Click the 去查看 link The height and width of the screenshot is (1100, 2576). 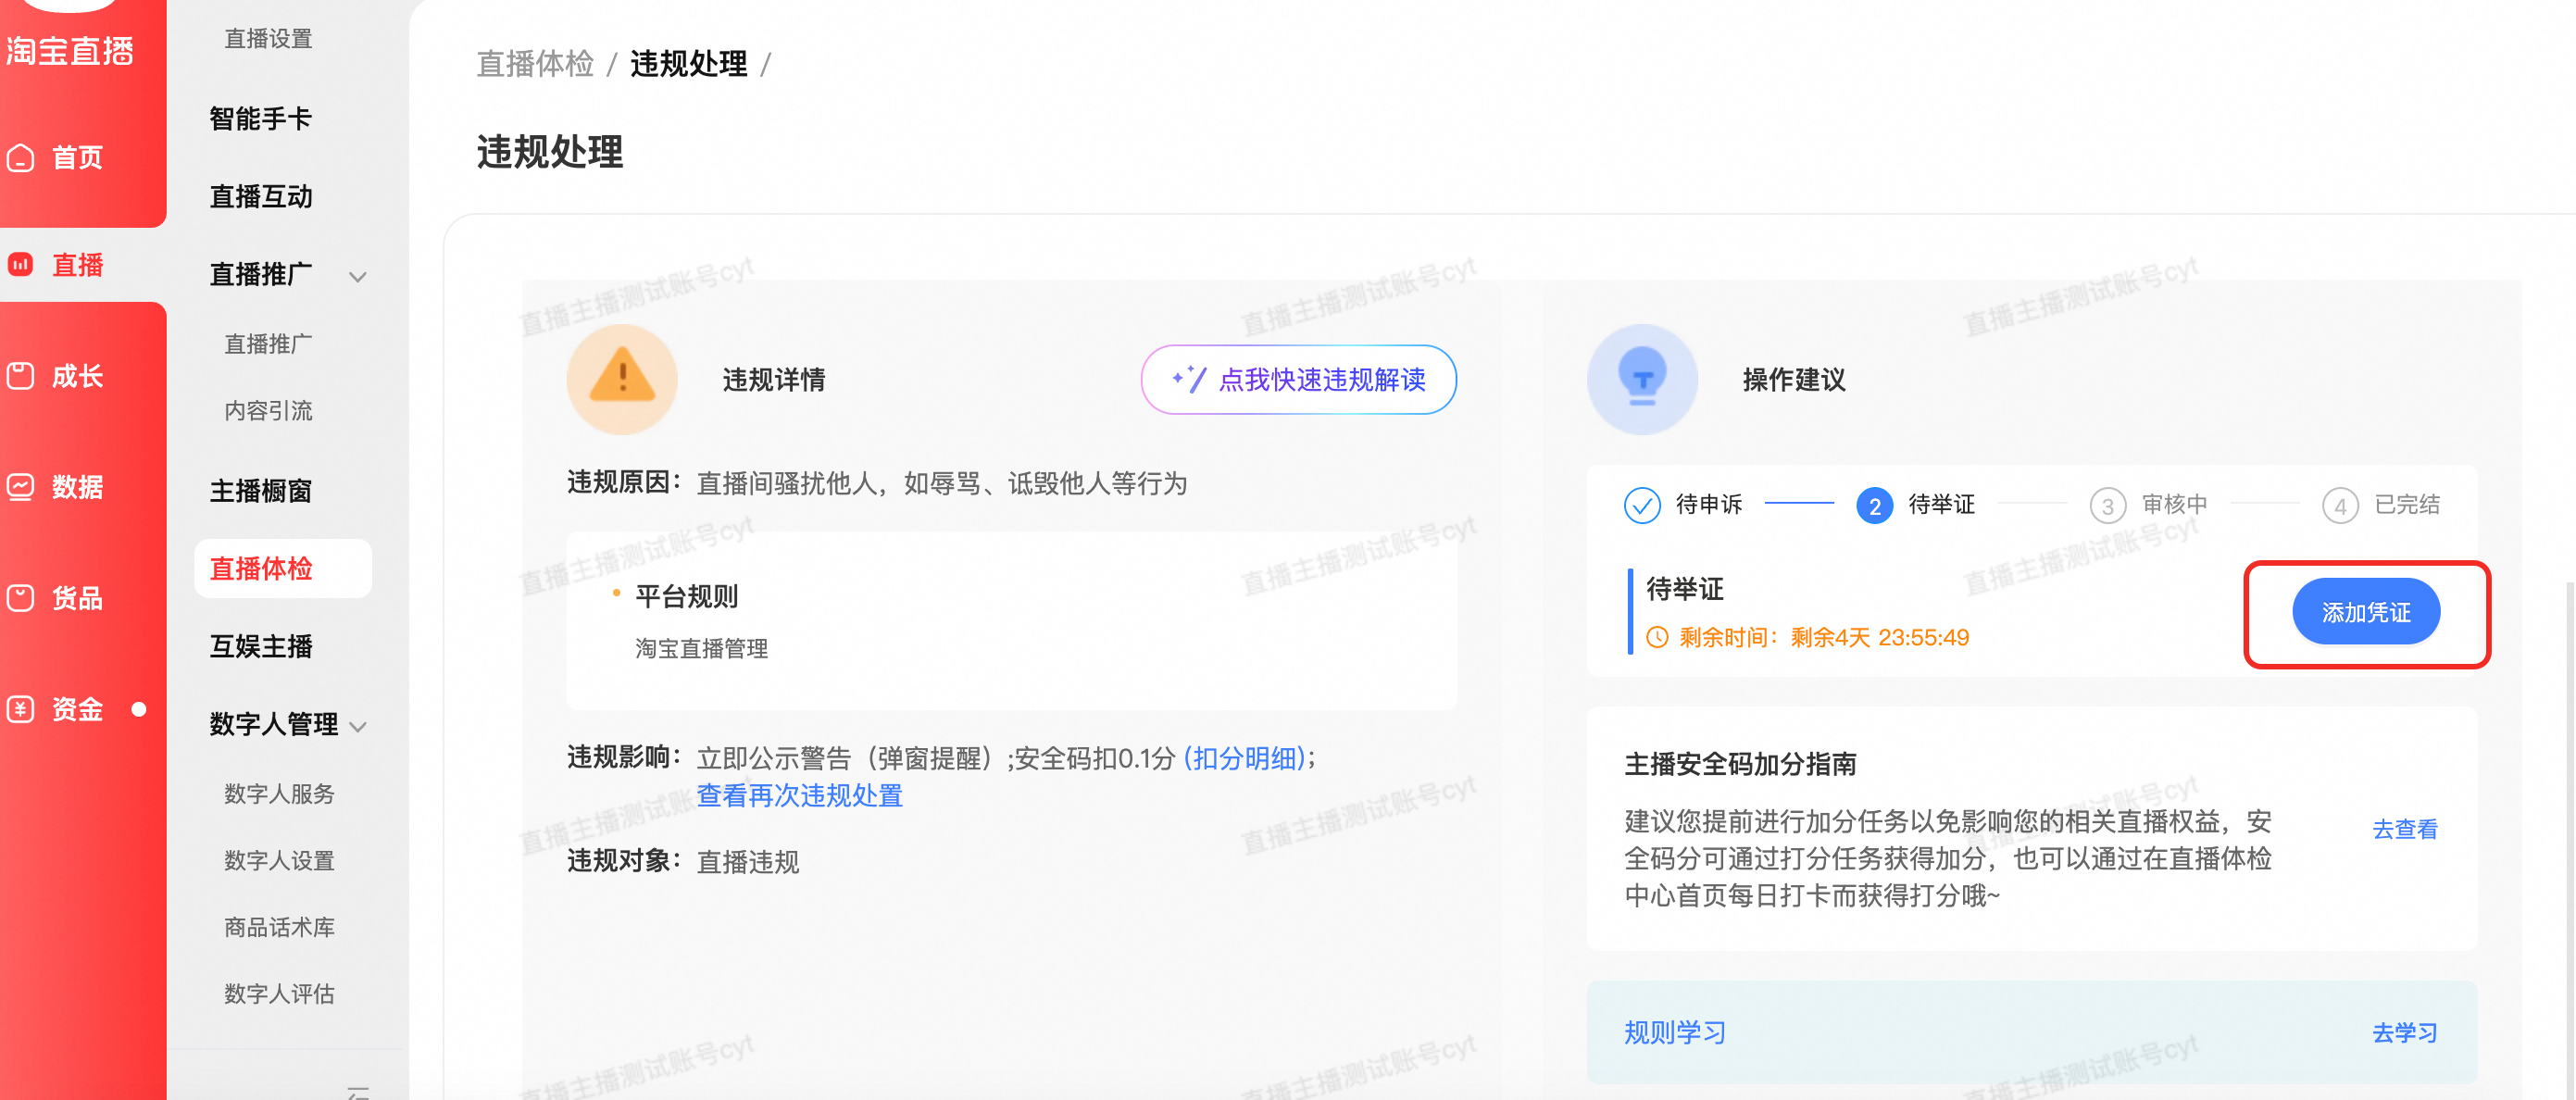click(2405, 829)
